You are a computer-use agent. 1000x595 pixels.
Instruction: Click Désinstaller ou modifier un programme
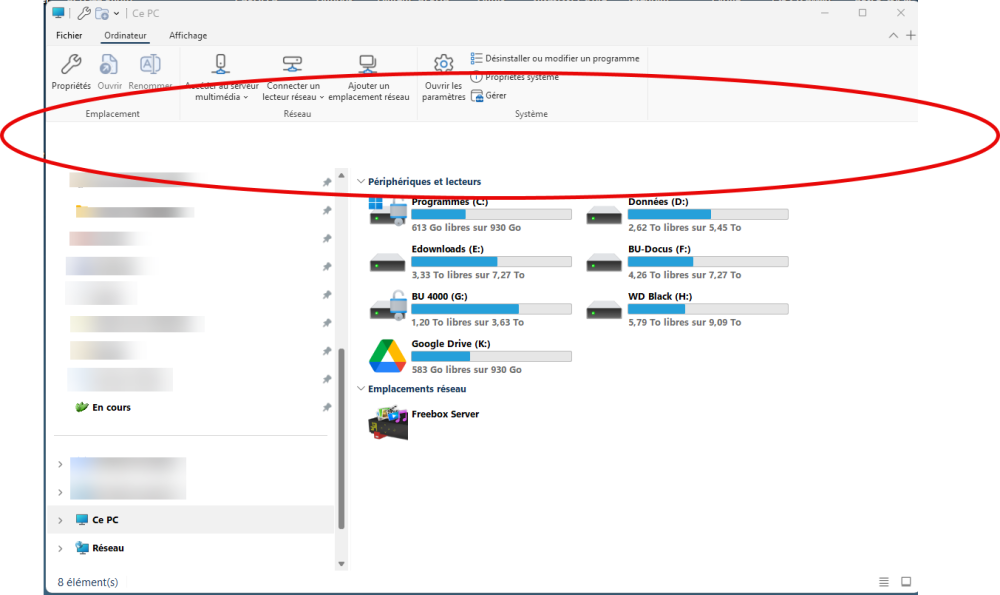point(555,59)
